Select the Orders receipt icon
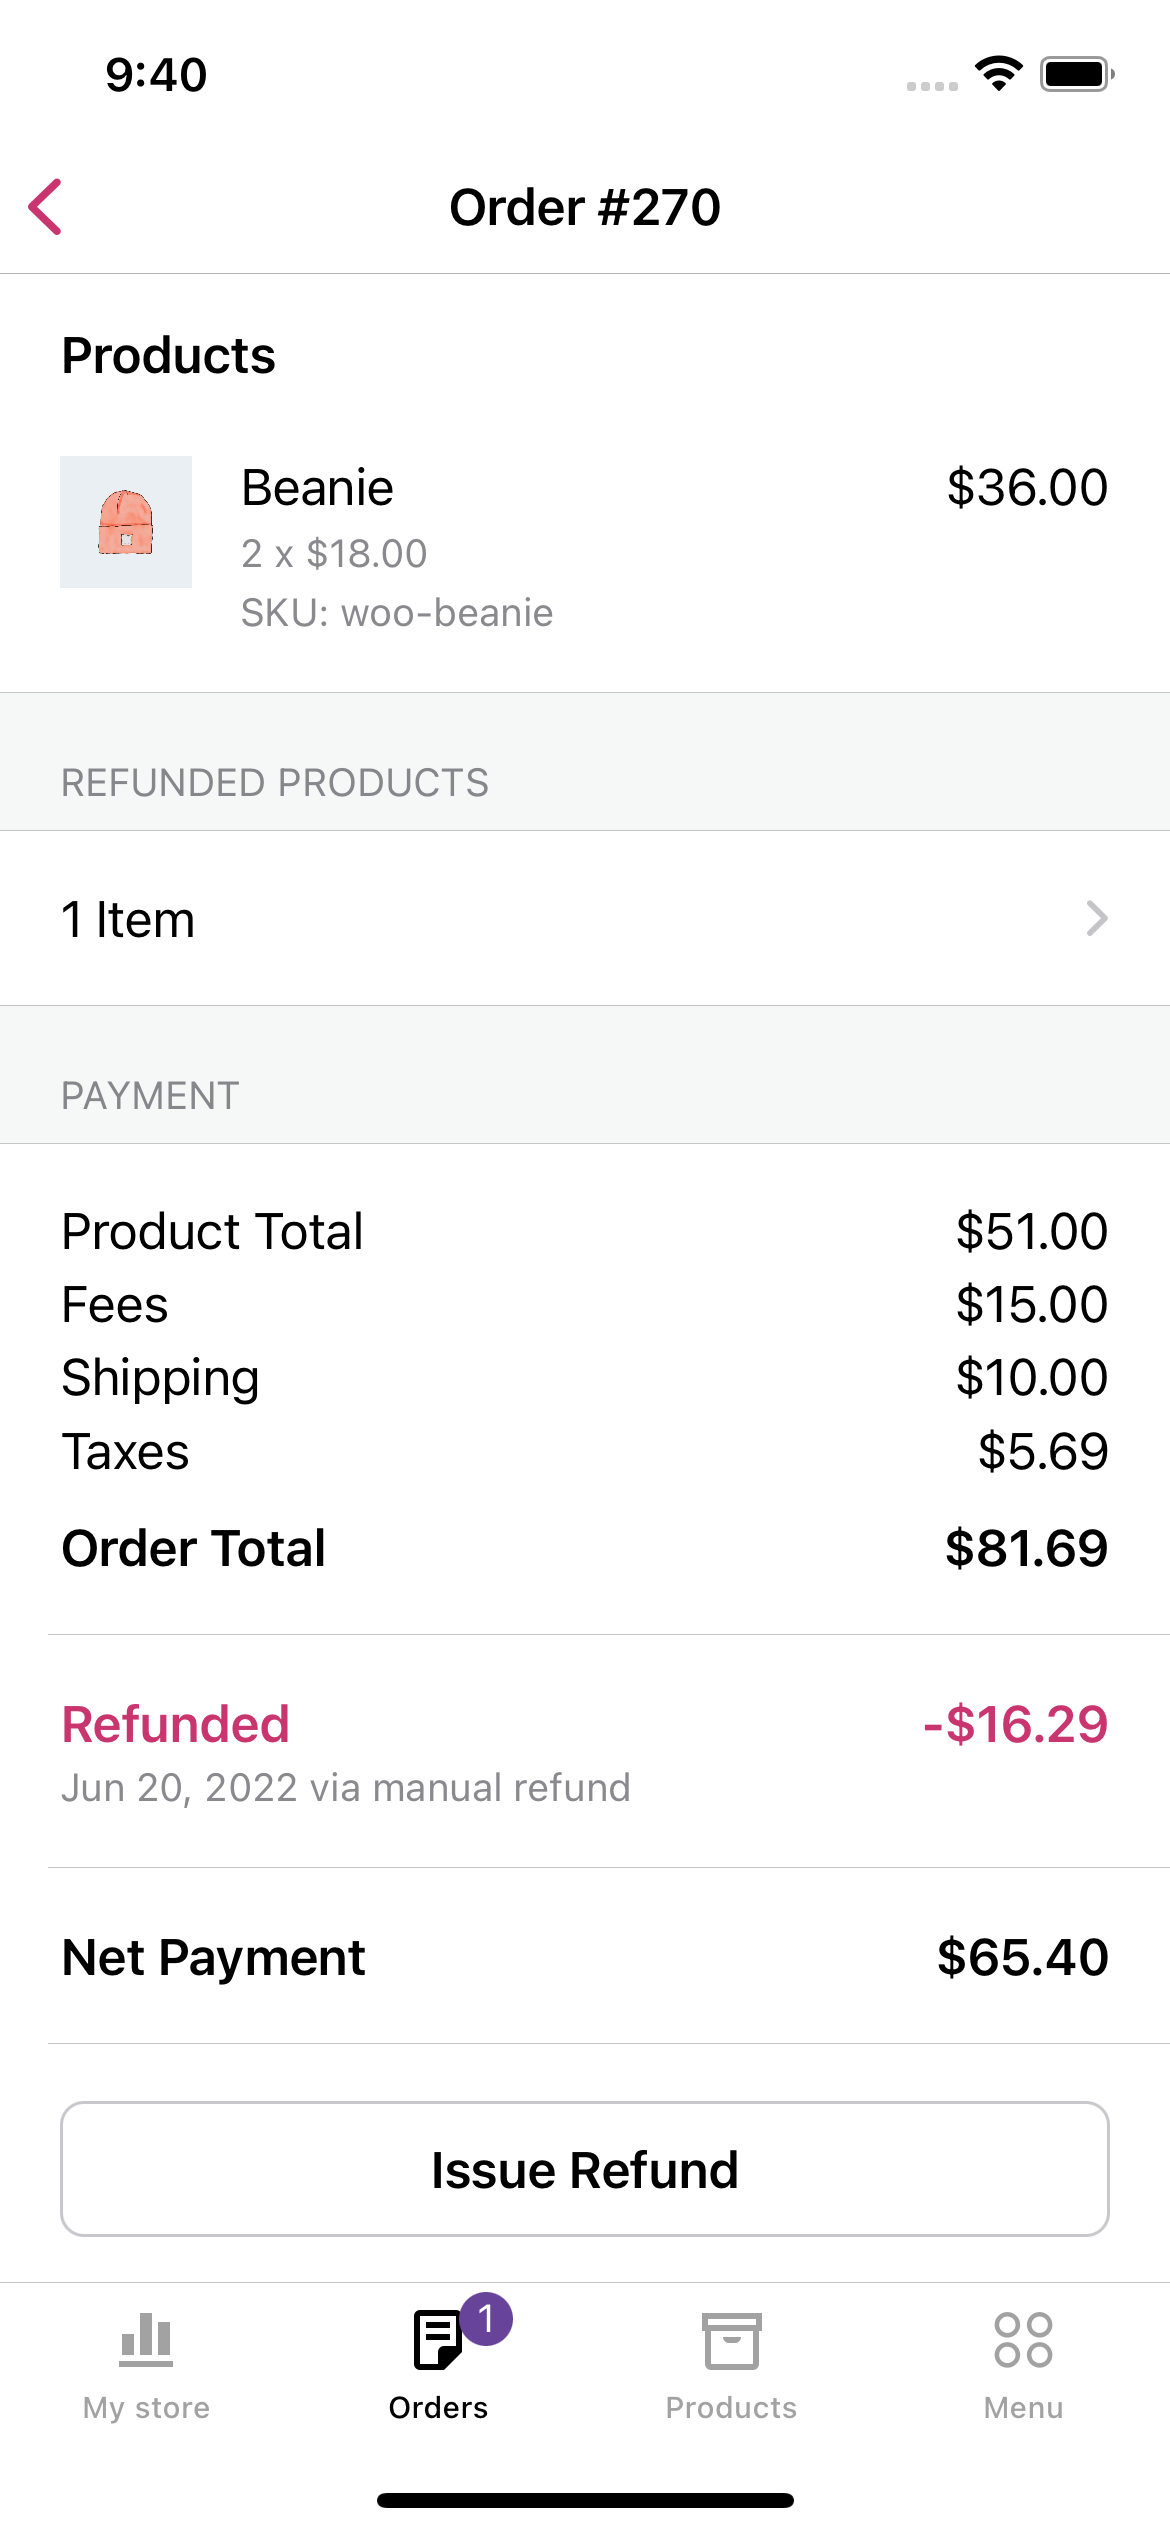Viewport: 1170px width, 2532px height. [438, 2339]
